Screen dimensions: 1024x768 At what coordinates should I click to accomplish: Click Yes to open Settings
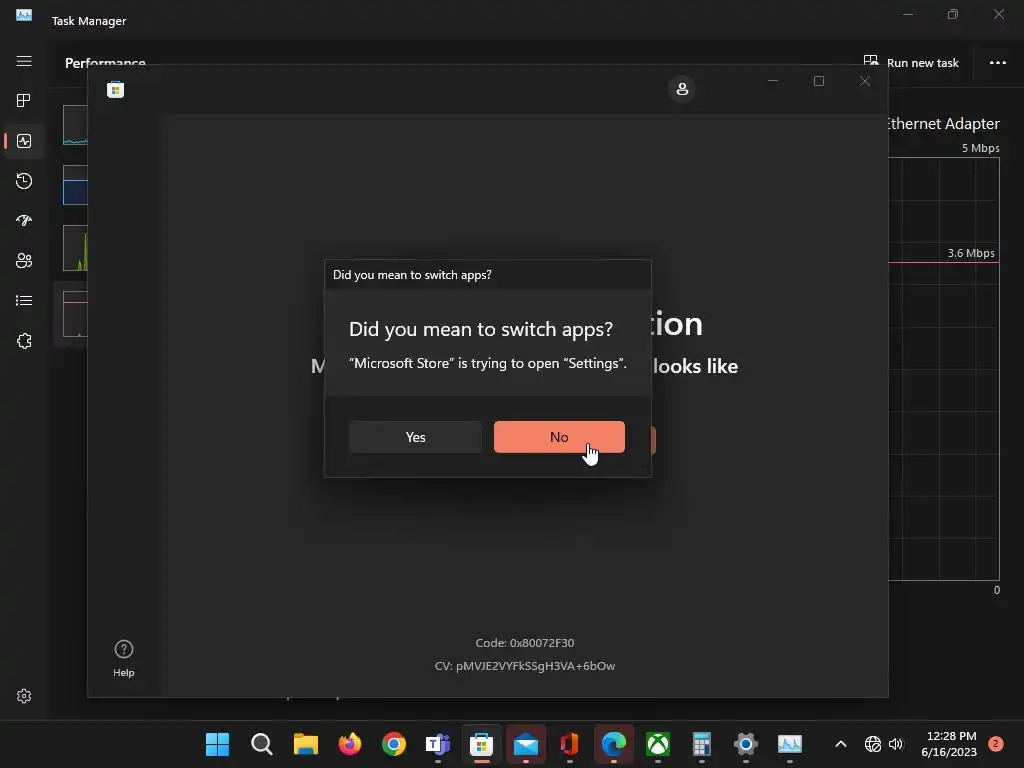tap(415, 437)
